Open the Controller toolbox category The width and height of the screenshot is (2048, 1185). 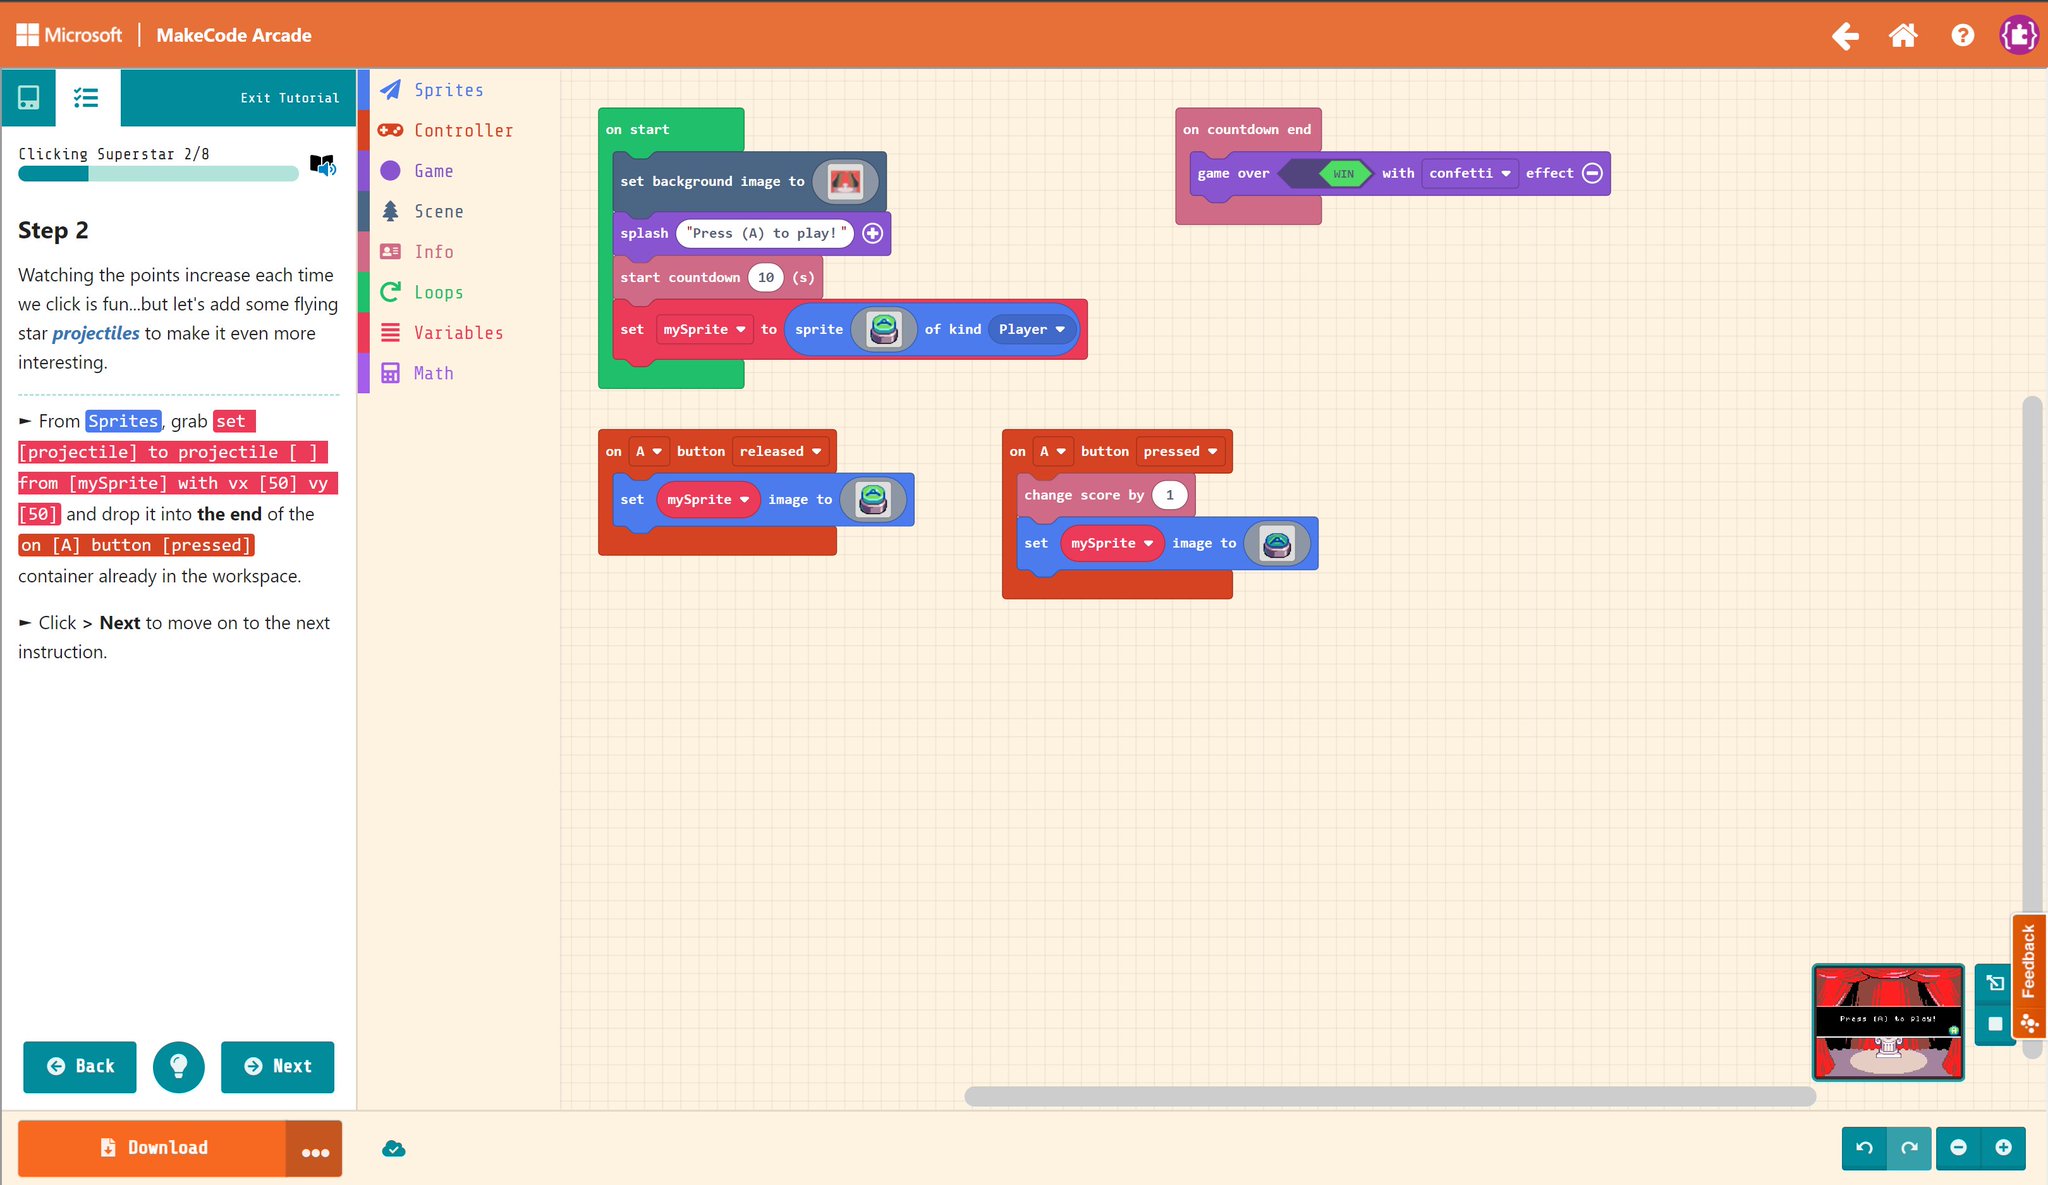click(463, 131)
